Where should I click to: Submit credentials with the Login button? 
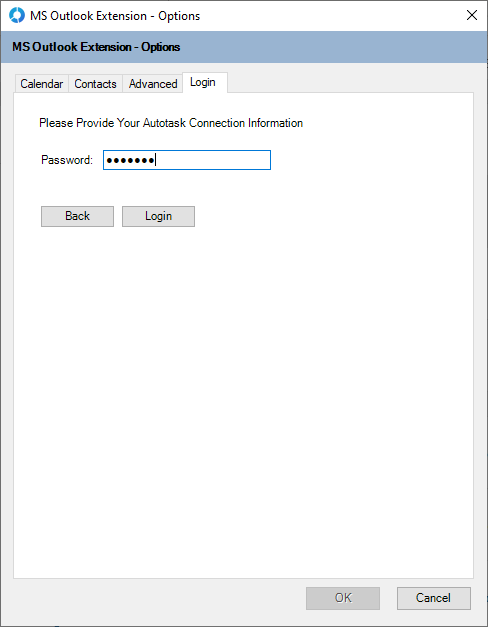(158, 216)
